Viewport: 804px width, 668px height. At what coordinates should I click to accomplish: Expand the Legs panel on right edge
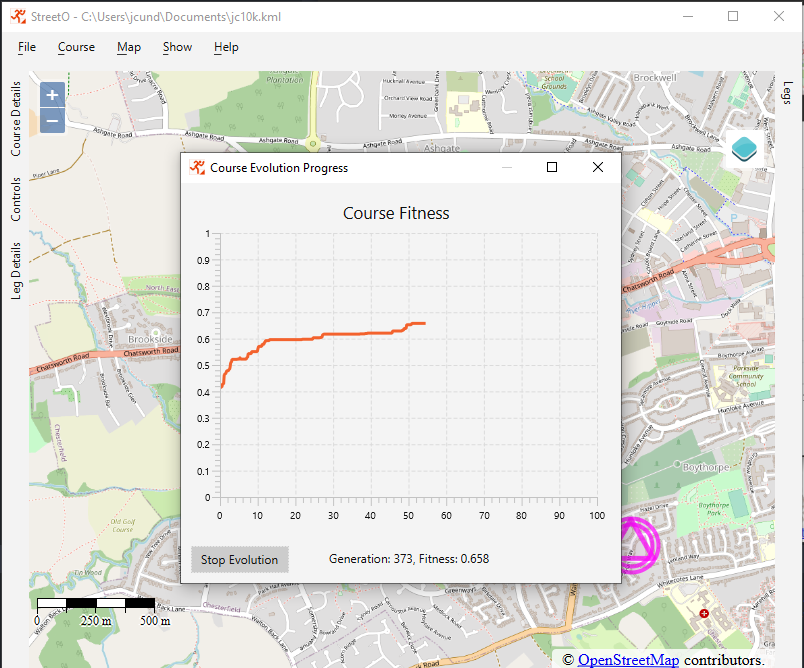tap(787, 94)
